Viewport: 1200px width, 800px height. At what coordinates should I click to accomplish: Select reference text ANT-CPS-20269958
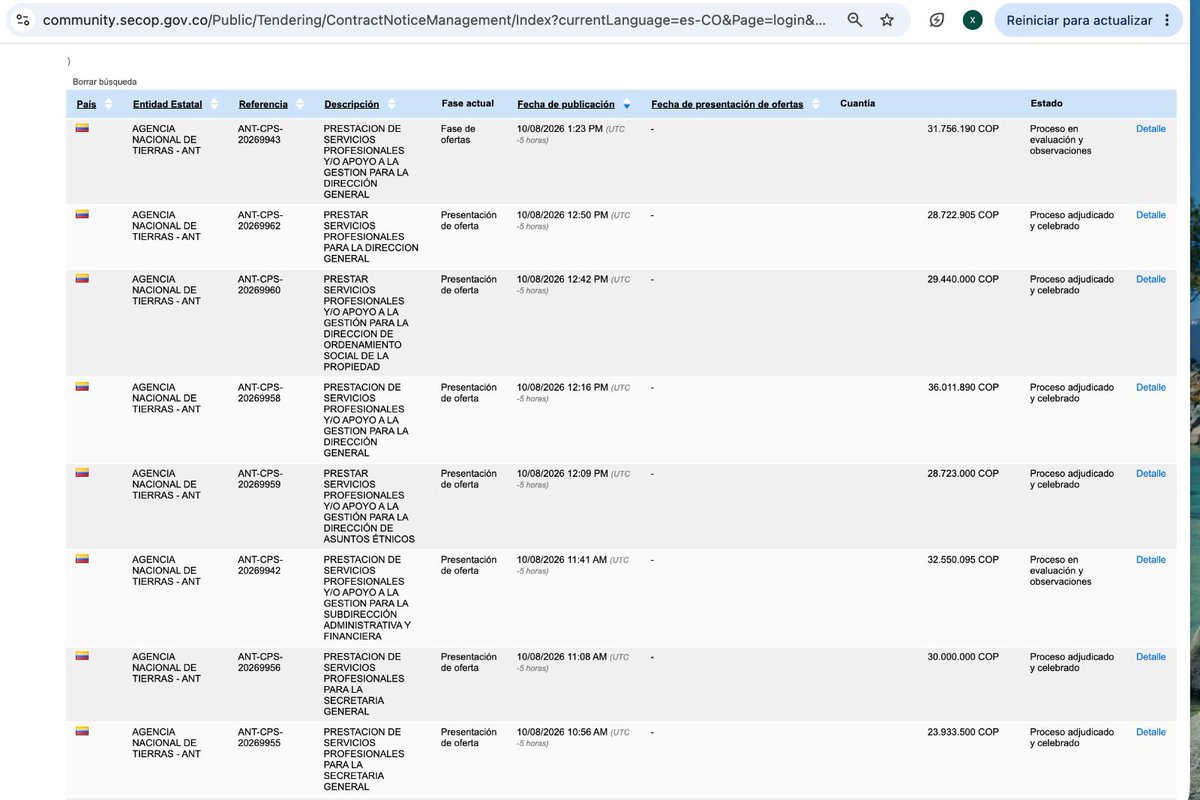pyautogui.click(x=260, y=392)
